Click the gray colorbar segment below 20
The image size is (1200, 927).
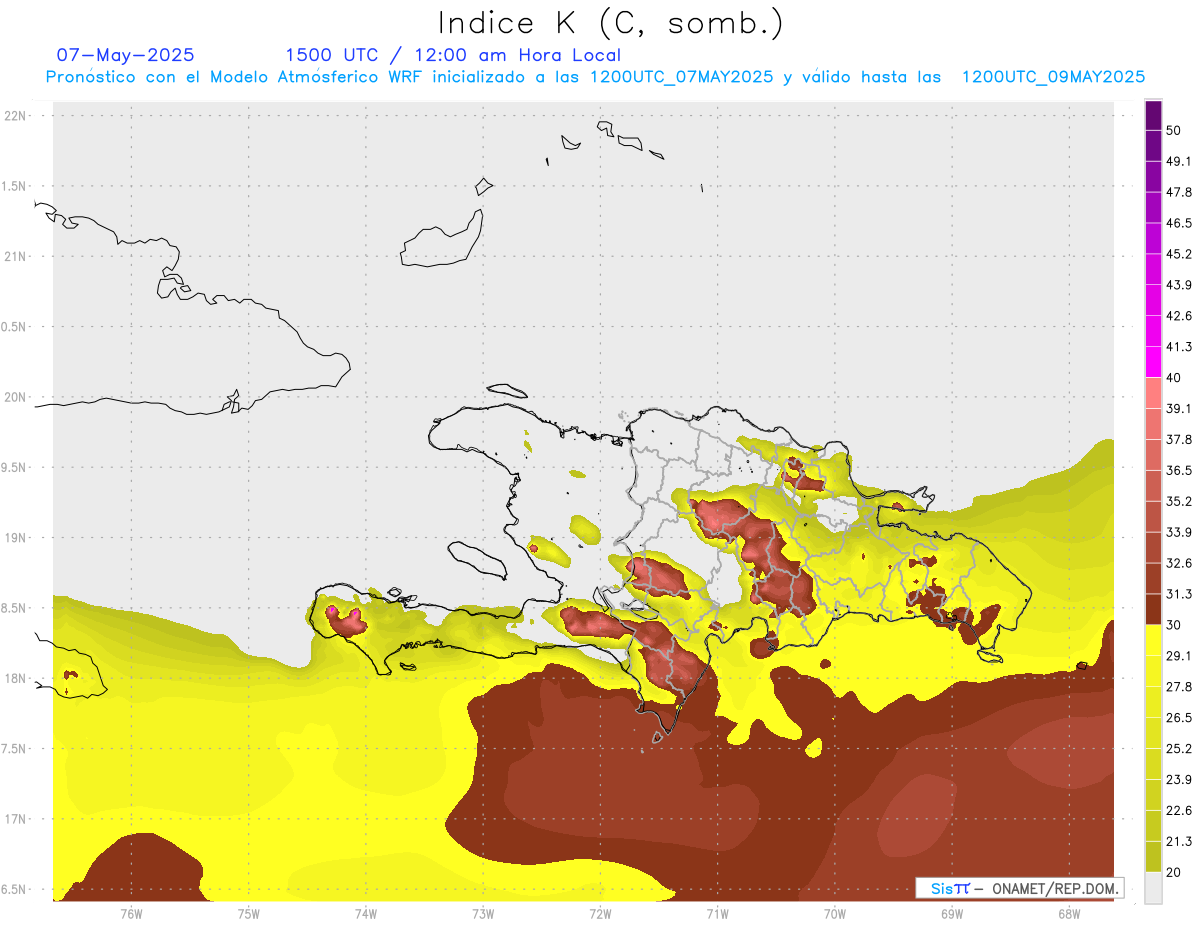click(1153, 887)
